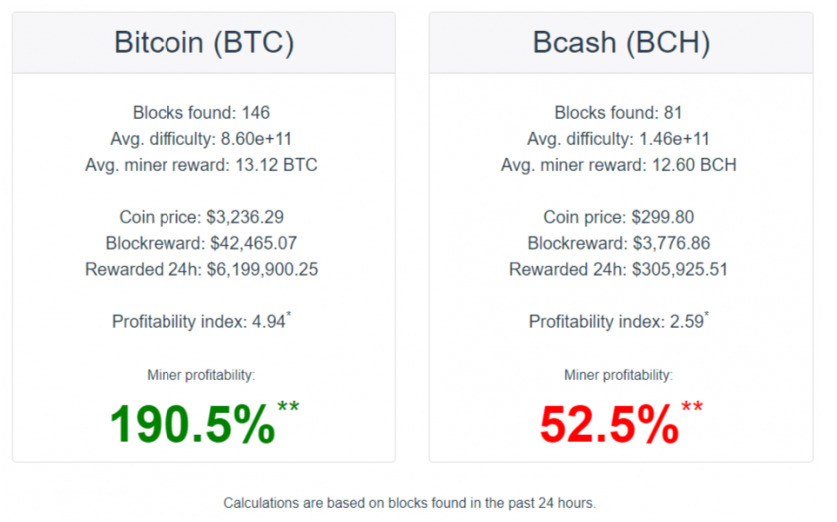Image resolution: width=837 pixels, height=522 pixels.
Task: Click the Miner profitability label under Bcash
Action: pos(619,375)
